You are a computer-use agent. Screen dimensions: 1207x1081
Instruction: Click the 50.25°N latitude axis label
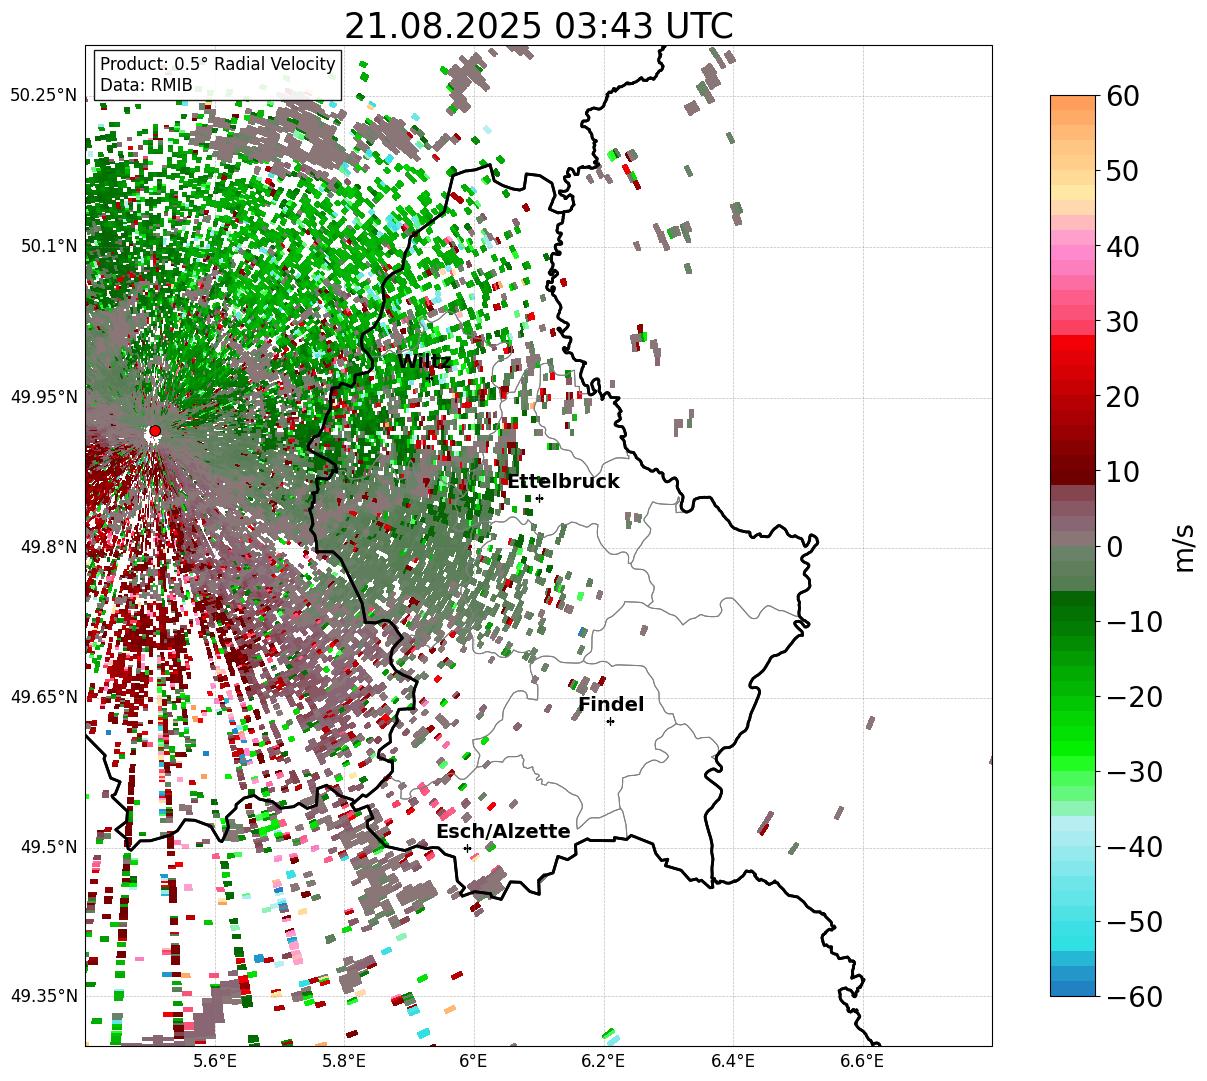point(43,96)
